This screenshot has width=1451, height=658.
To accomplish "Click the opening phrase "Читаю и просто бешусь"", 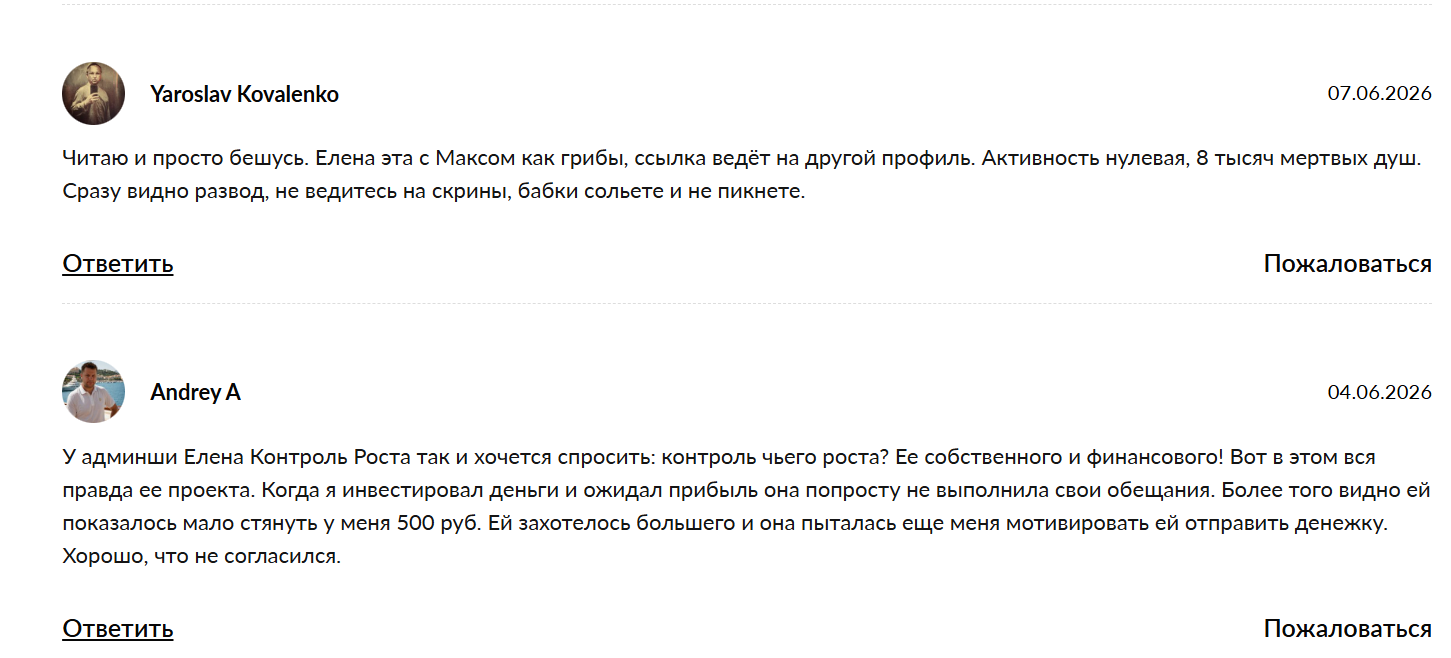I will click(169, 158).
